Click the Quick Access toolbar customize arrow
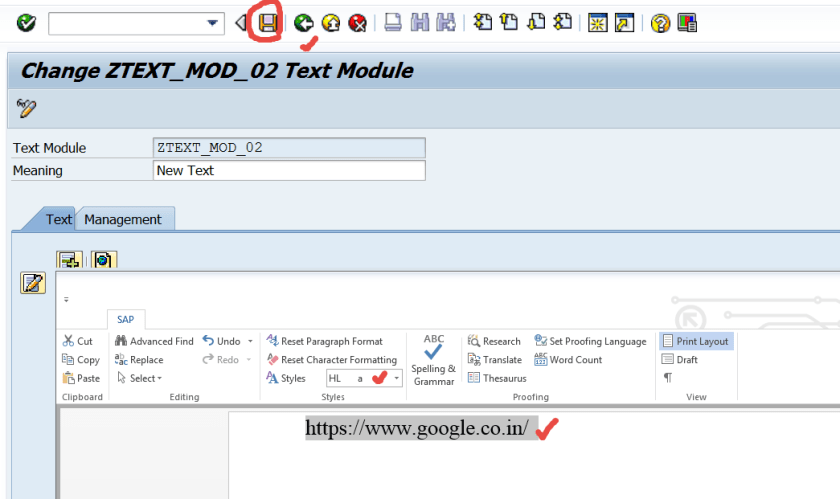 (66, 300)
